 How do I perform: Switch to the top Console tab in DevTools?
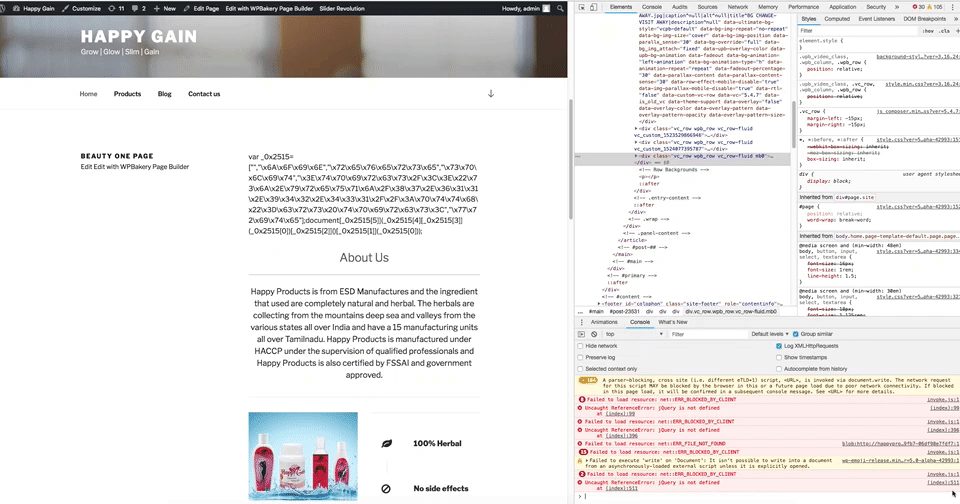(651, 7)
